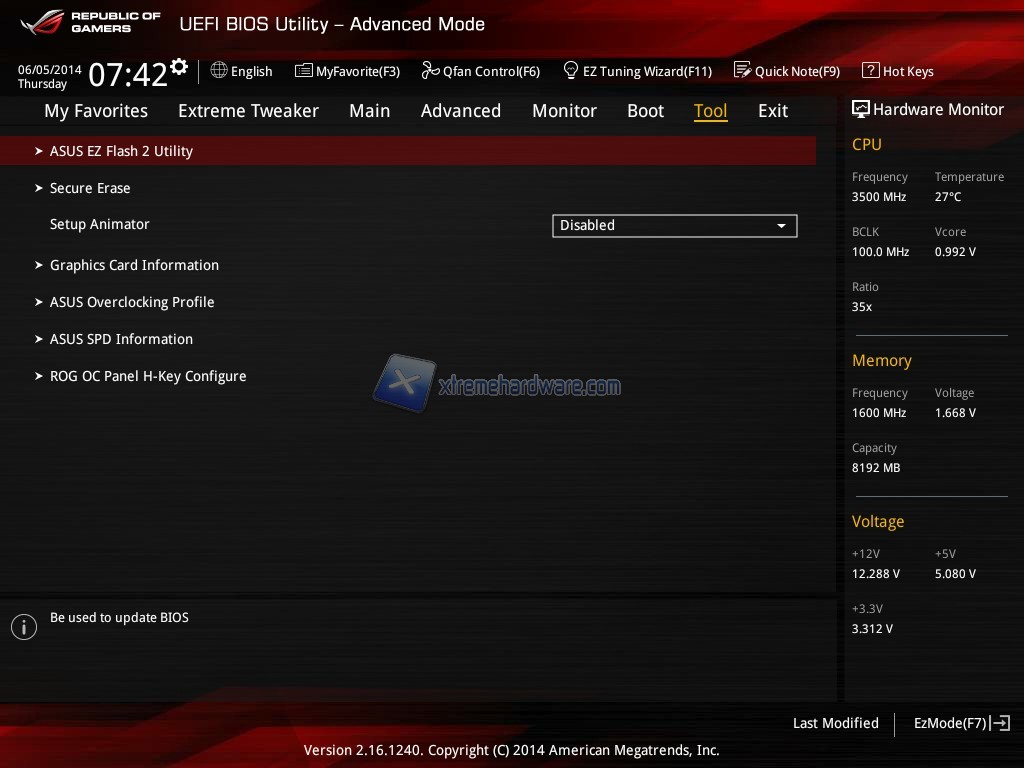Screen dimensions: 1024x768
Task: Expand ASUS Overclocking Profile
Action: coord(132,302)
